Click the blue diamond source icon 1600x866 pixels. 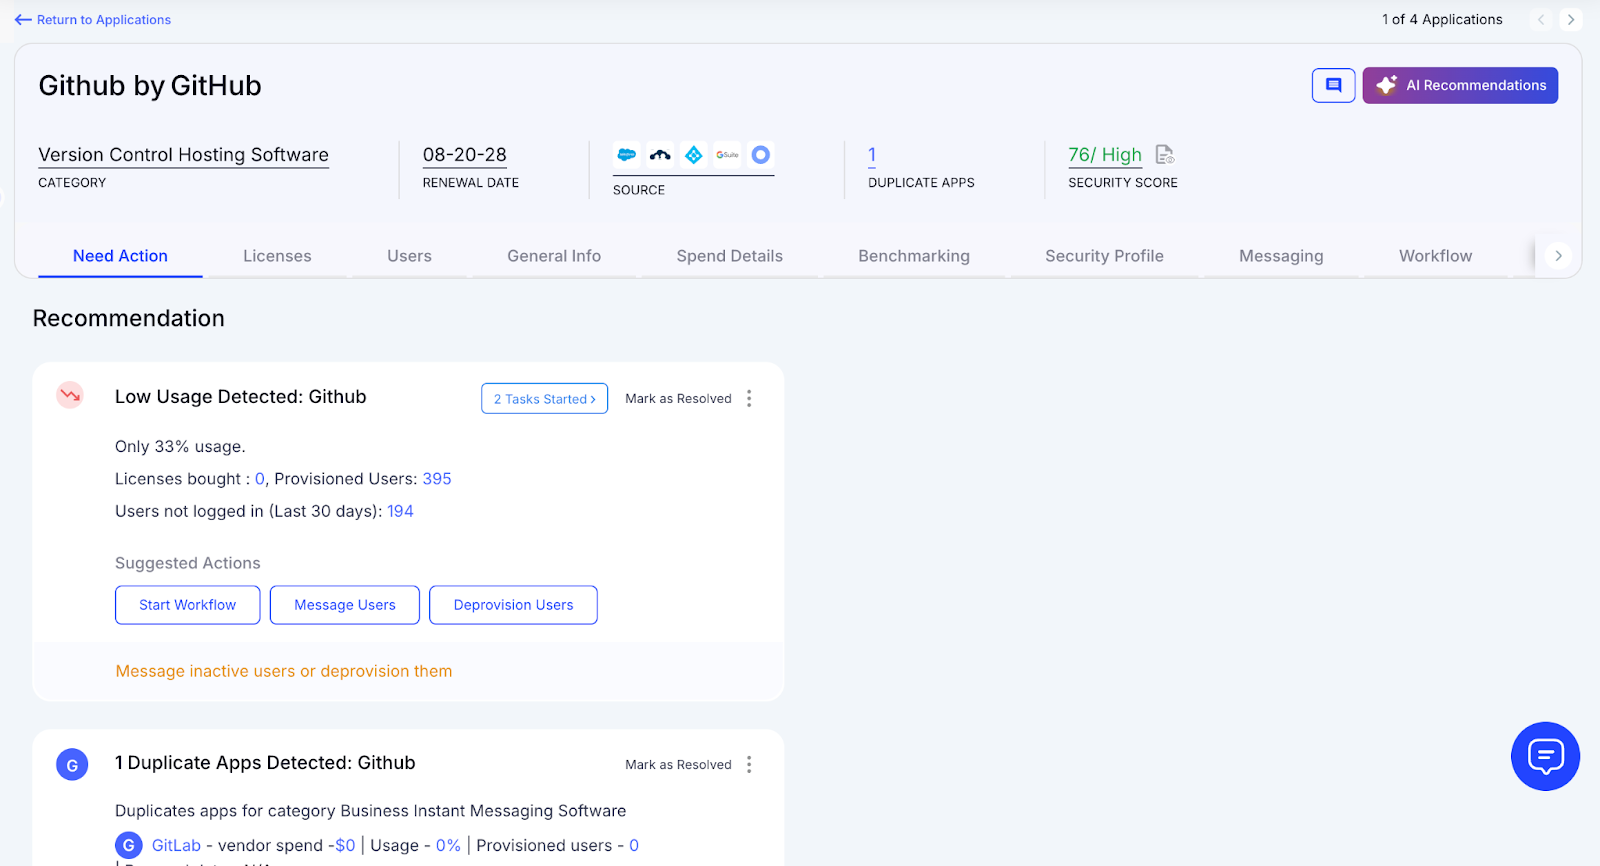693,155
